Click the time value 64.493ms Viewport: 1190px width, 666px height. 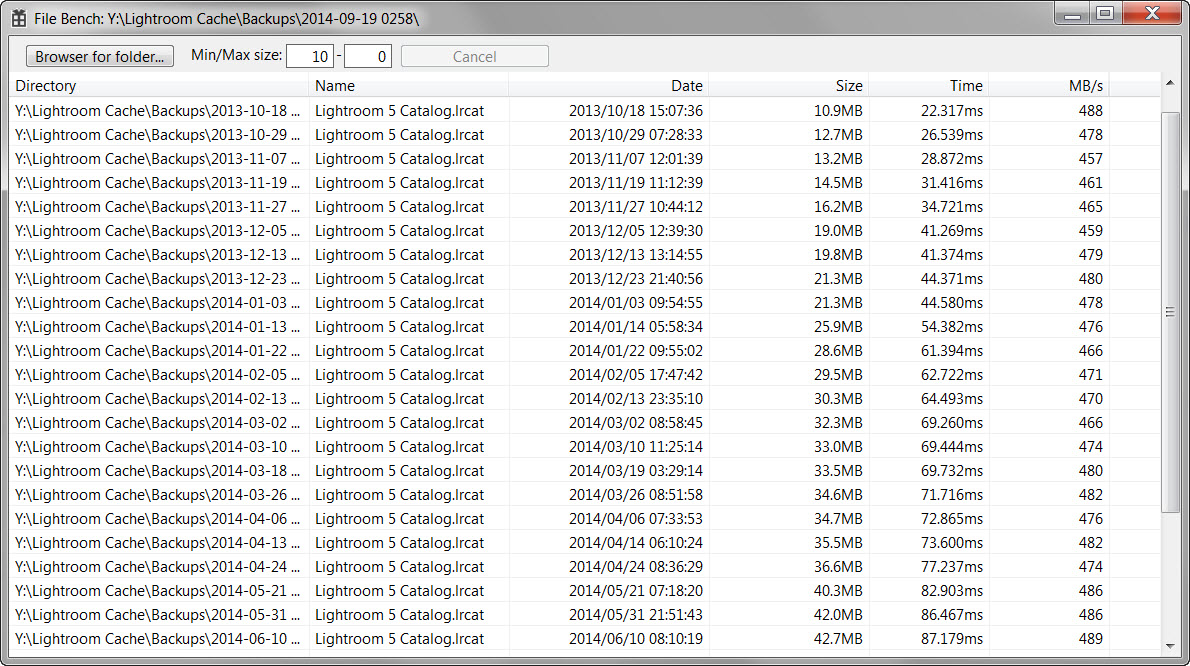click(x=952, y=399)
